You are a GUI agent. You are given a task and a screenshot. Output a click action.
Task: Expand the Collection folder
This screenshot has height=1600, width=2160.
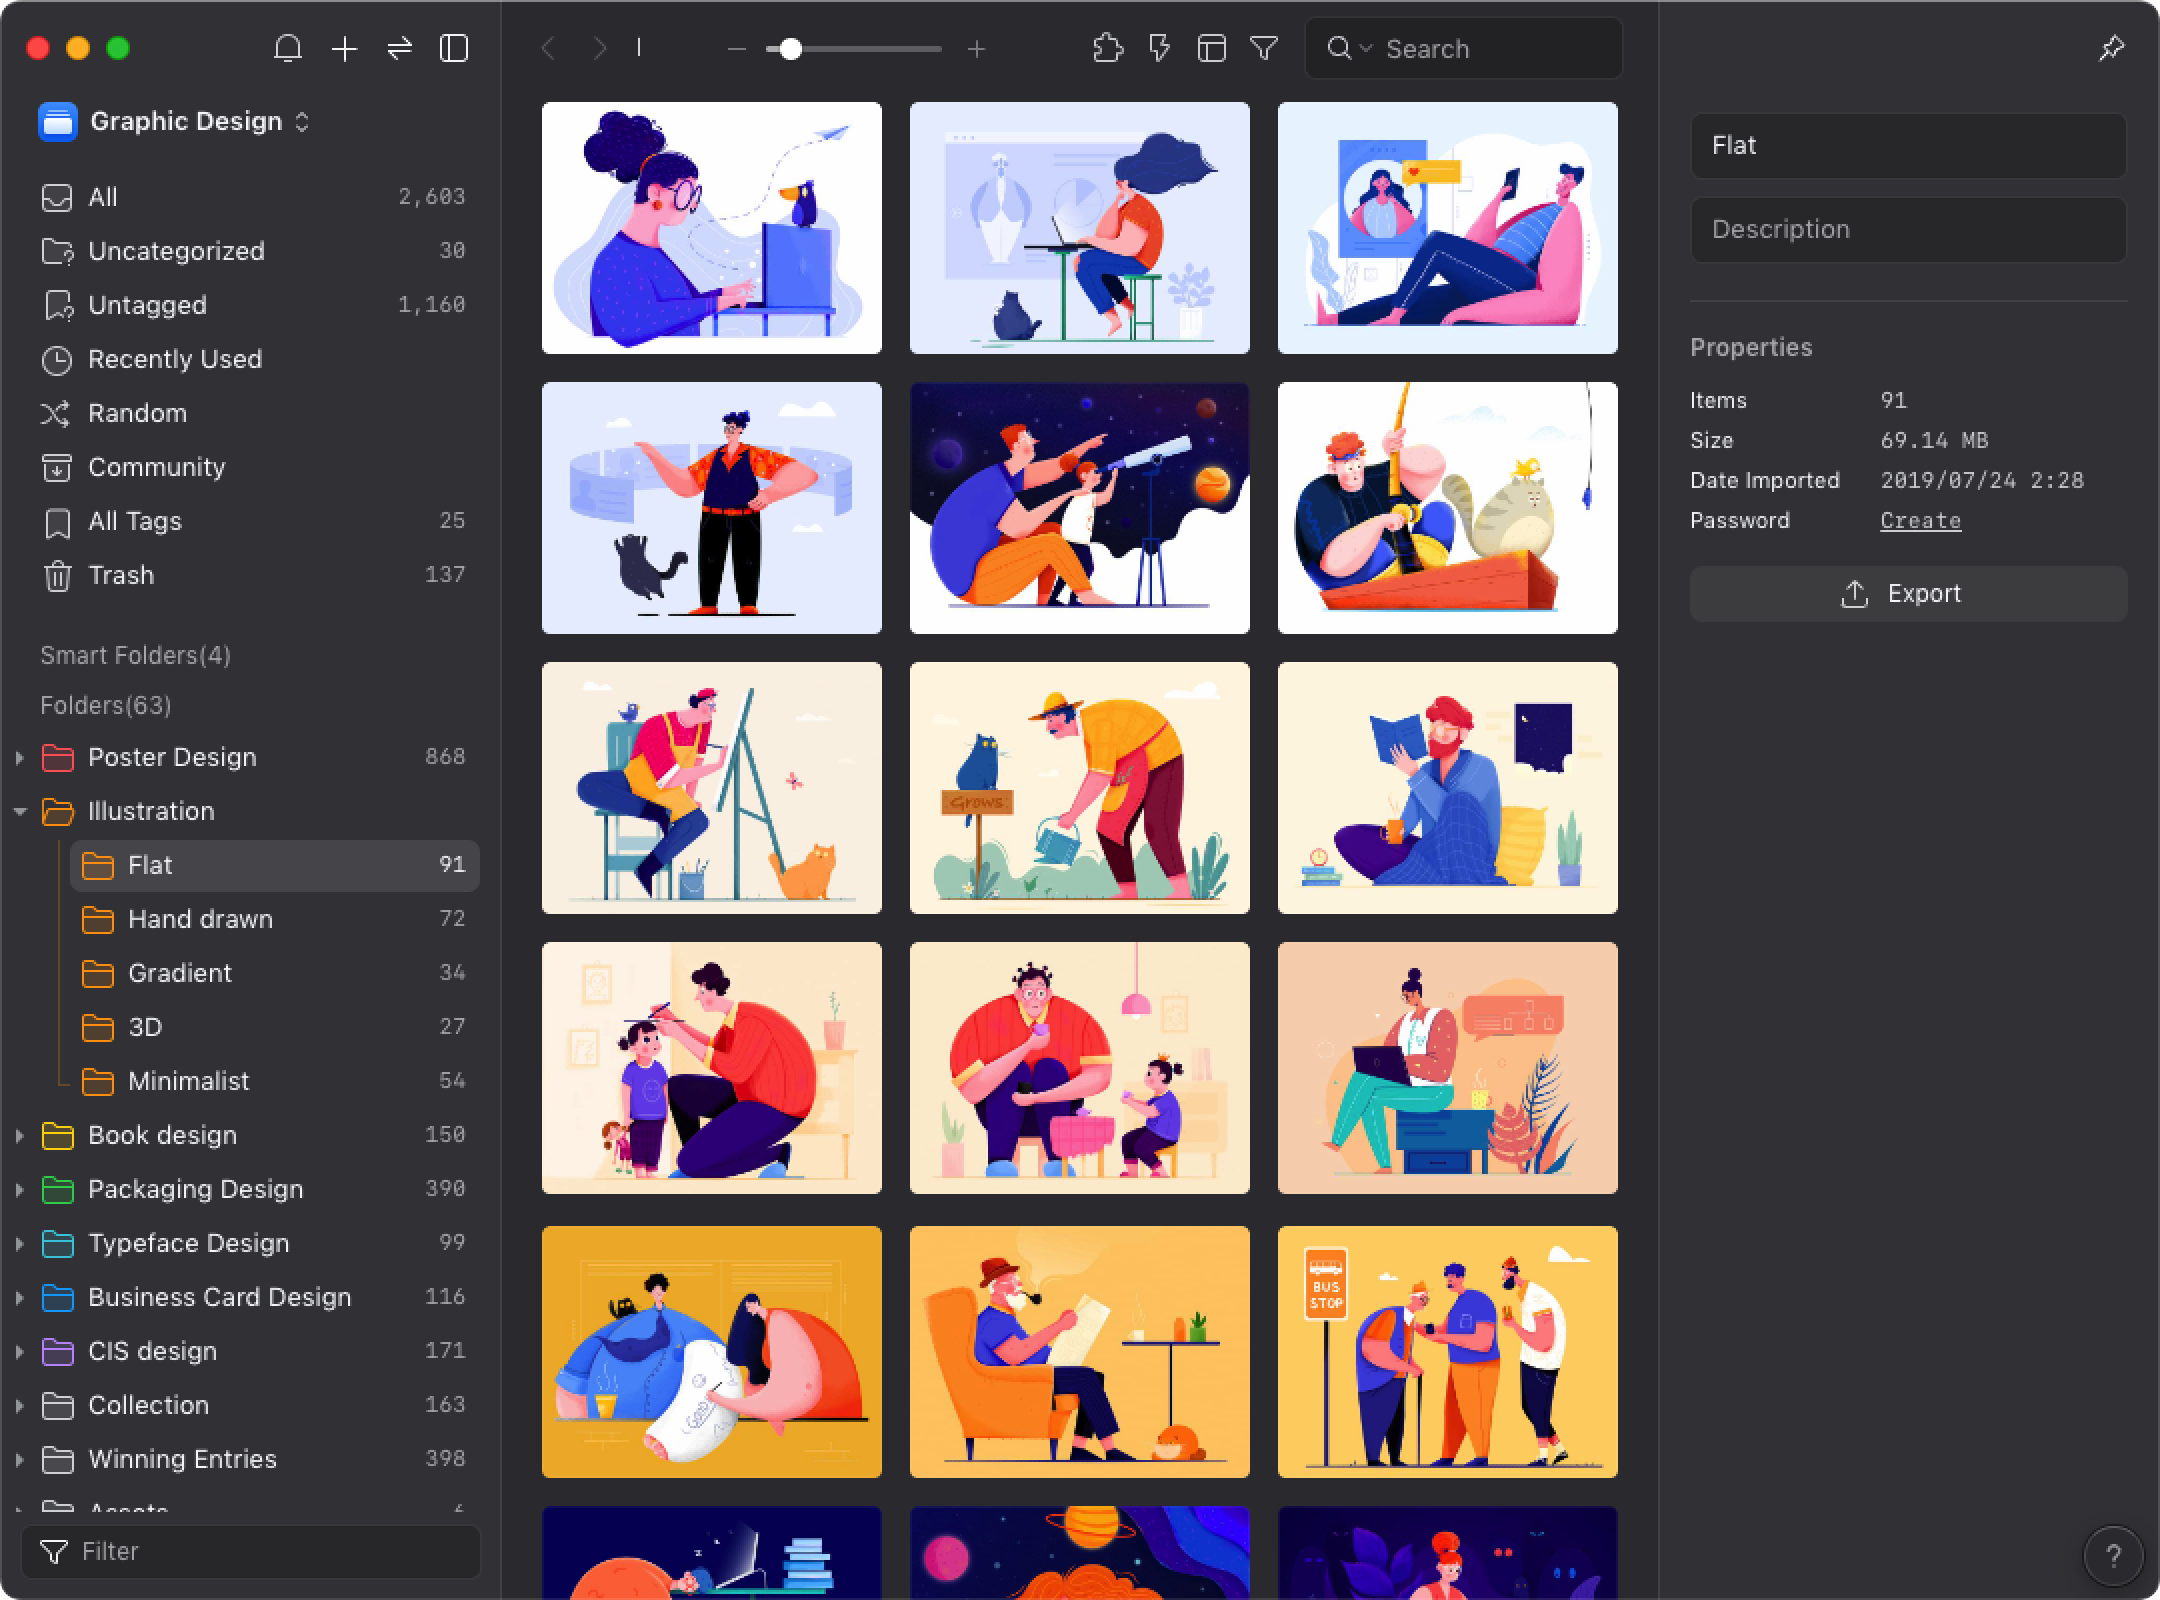[19, 1405]
